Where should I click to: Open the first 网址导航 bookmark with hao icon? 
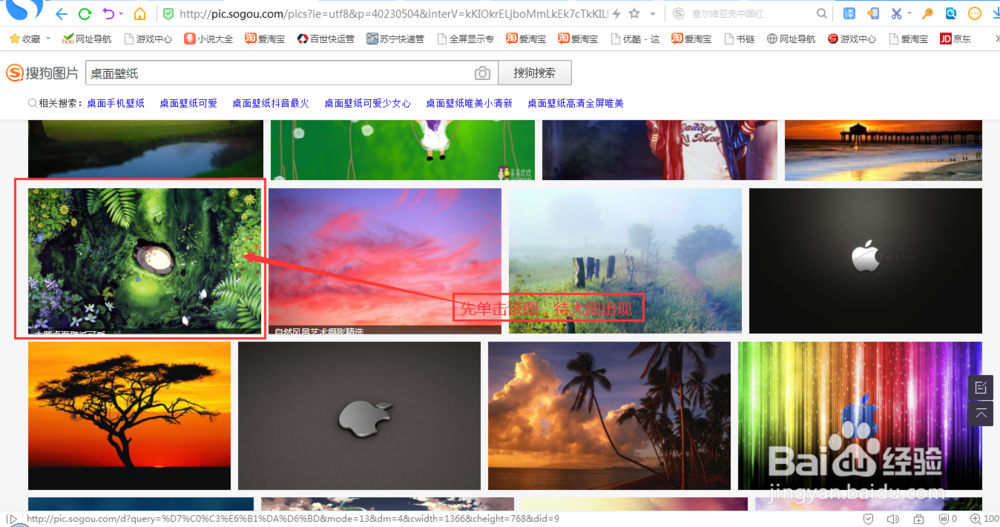pyautogui.click(x=86, y=39)
